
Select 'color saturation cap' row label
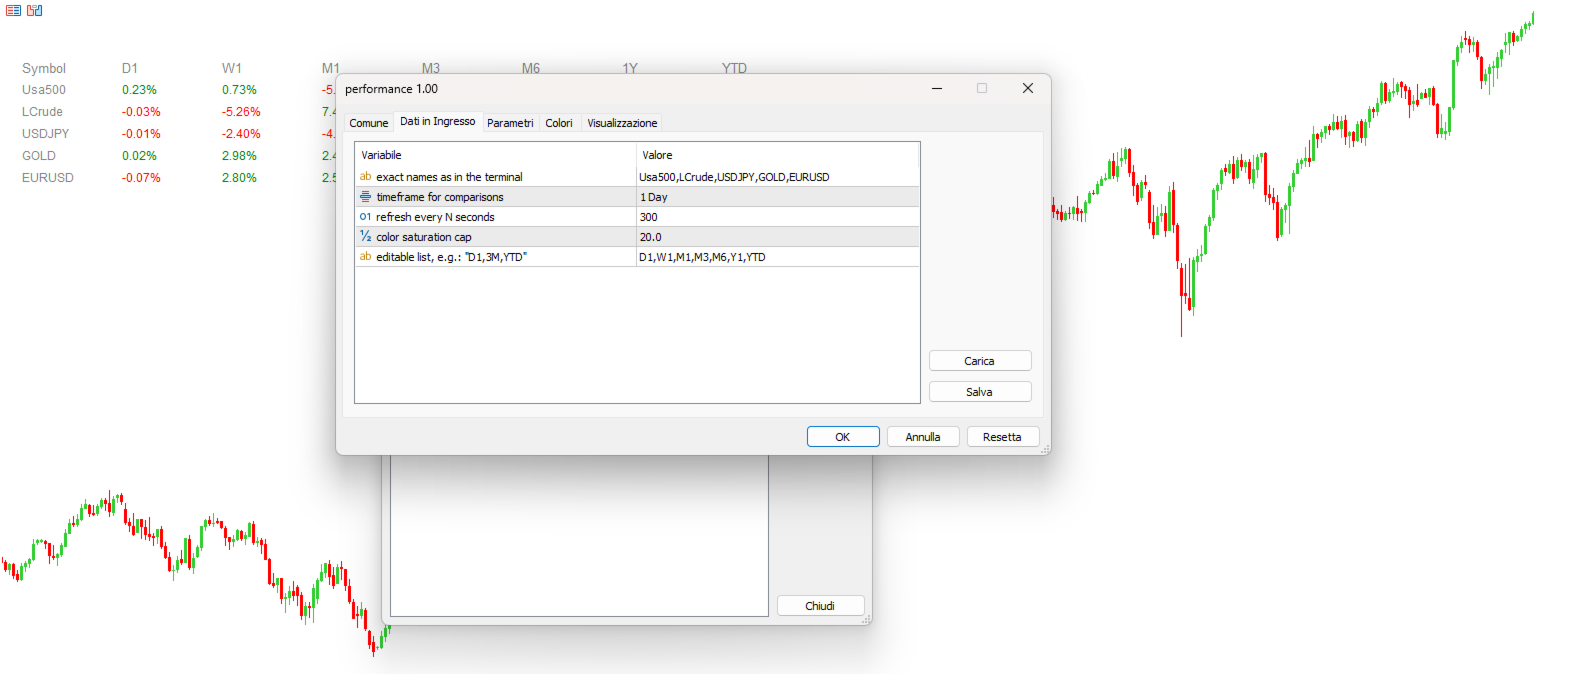[424, 237]
